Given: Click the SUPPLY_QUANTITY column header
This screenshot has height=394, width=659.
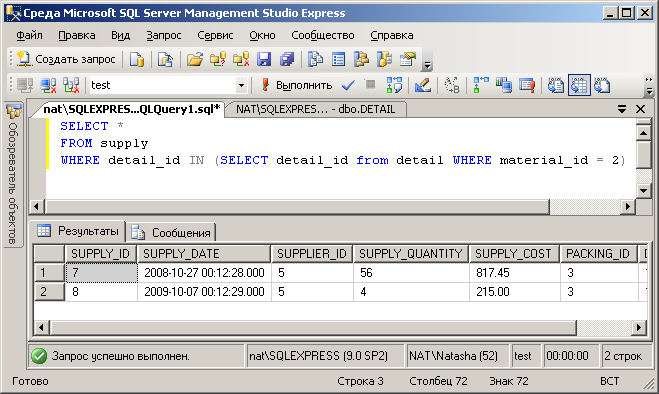Looking at the screenshot, I should point(411,254).
